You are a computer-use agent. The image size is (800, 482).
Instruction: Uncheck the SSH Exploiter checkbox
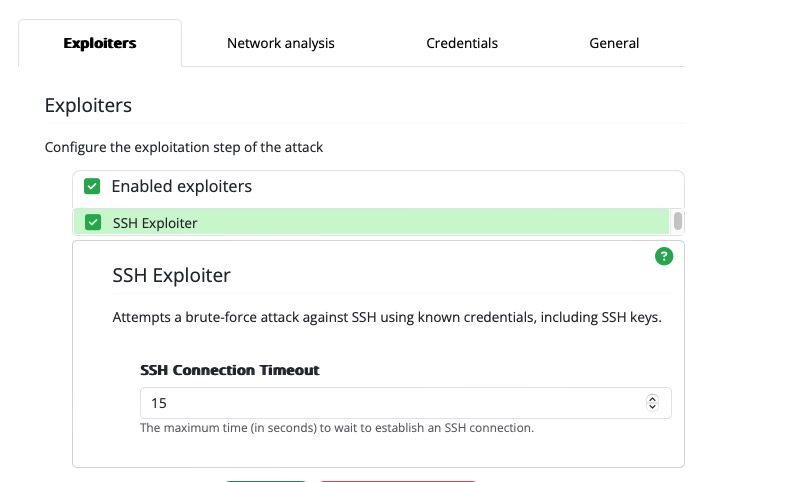[94, 222]
